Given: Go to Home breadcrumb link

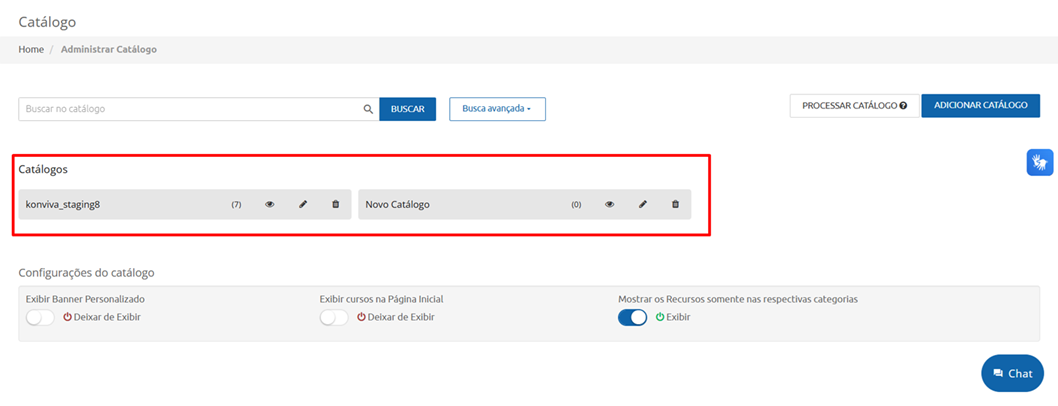Looking at the screenshot, I should 31,49.
